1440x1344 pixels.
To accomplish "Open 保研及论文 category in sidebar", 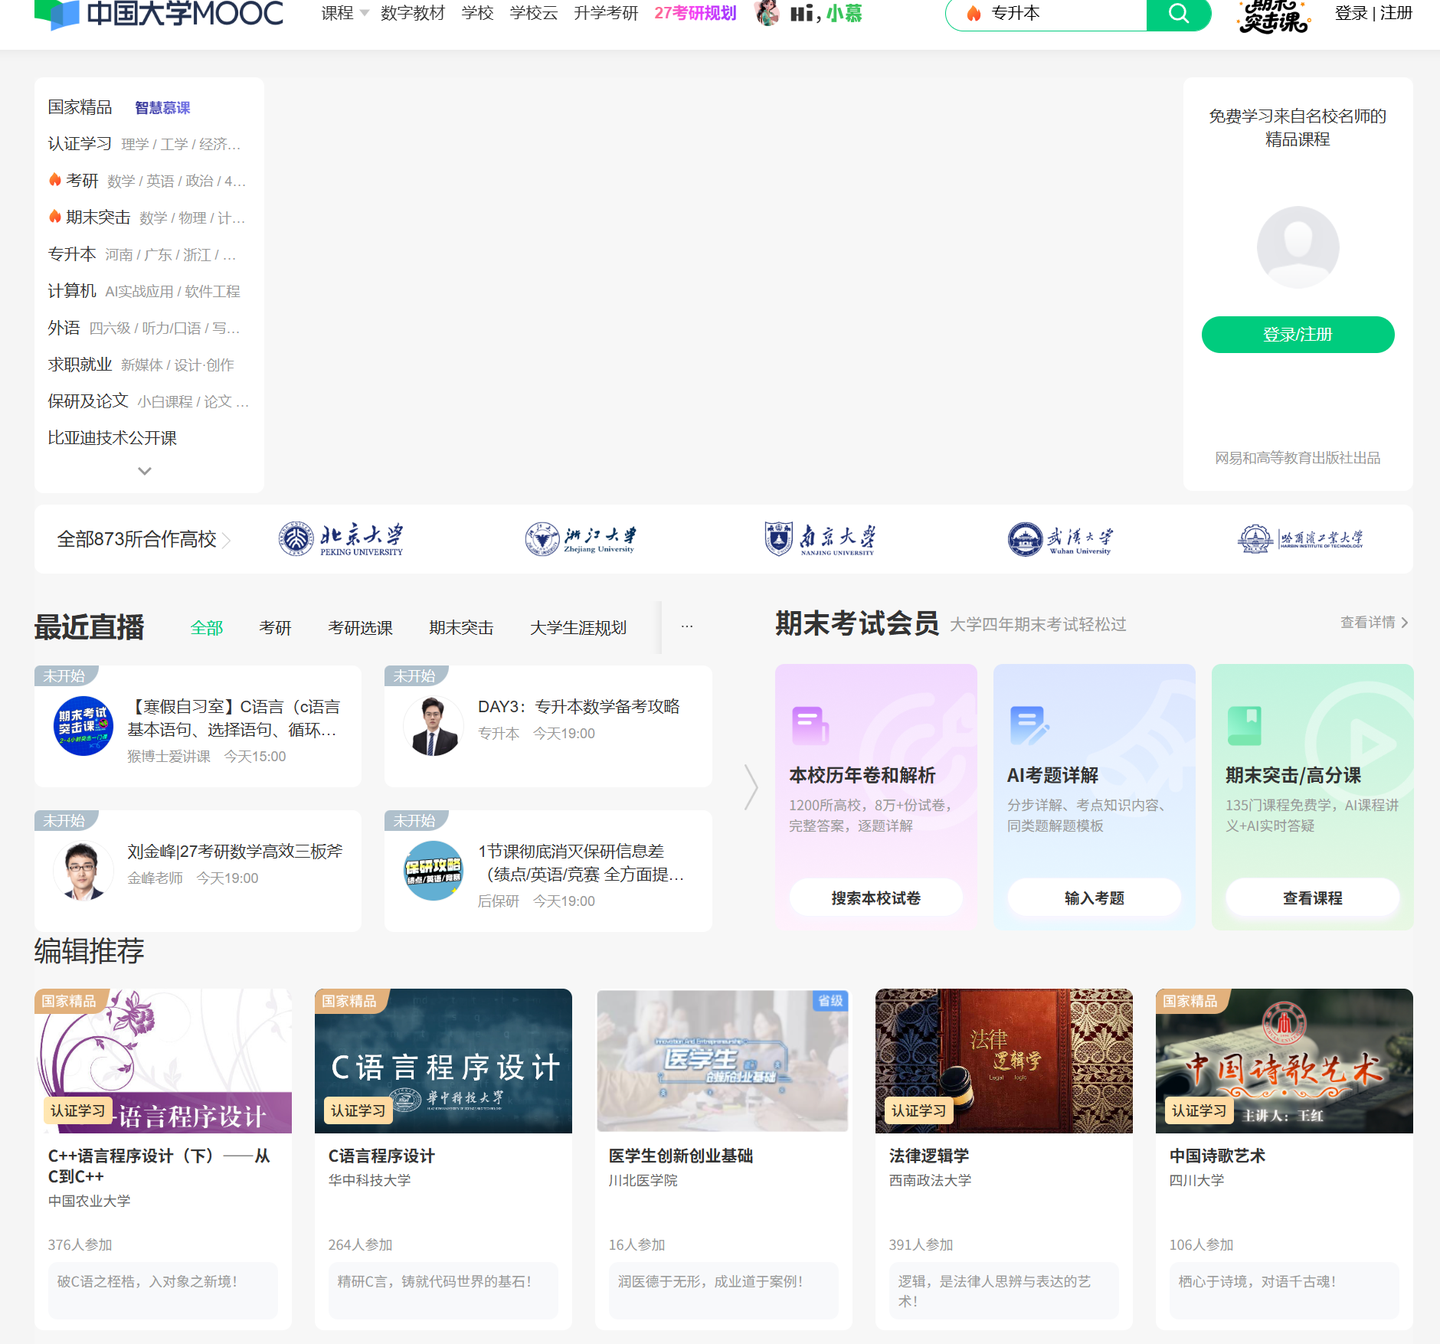I will pyautogui.click(x=88, y=401).
